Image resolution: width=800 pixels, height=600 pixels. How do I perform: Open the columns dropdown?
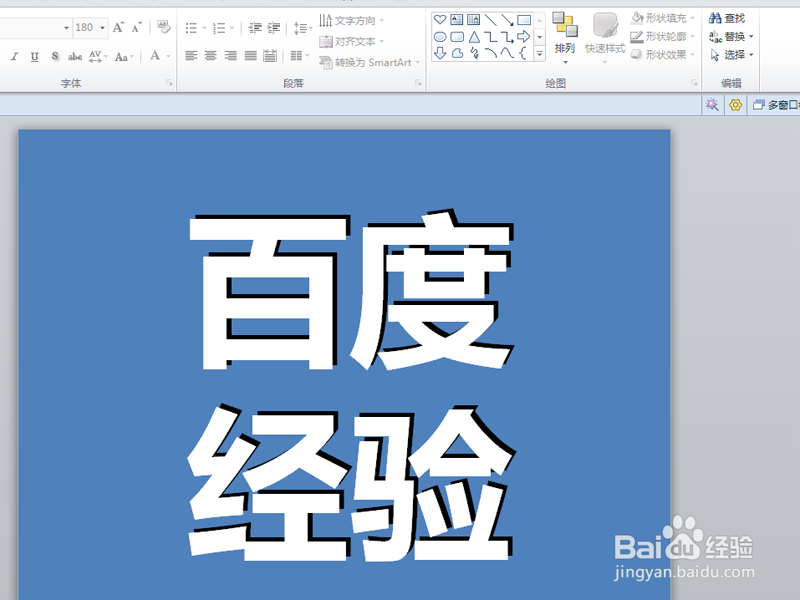pyautogui.click(x=299, y=56)
